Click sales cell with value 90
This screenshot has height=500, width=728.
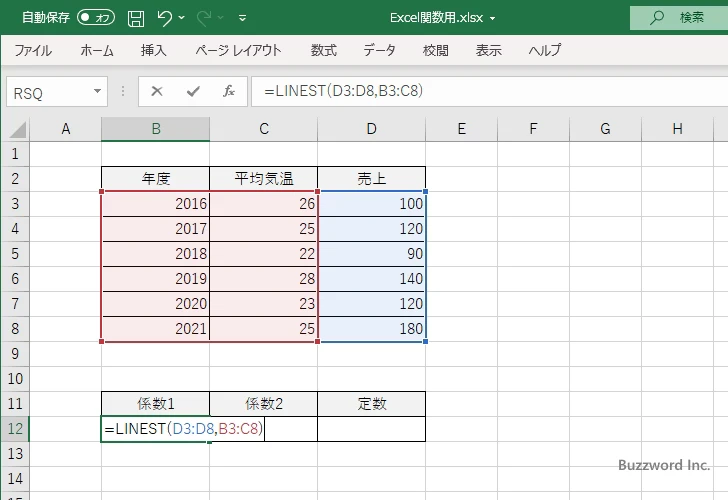click(x=371, y=253)
